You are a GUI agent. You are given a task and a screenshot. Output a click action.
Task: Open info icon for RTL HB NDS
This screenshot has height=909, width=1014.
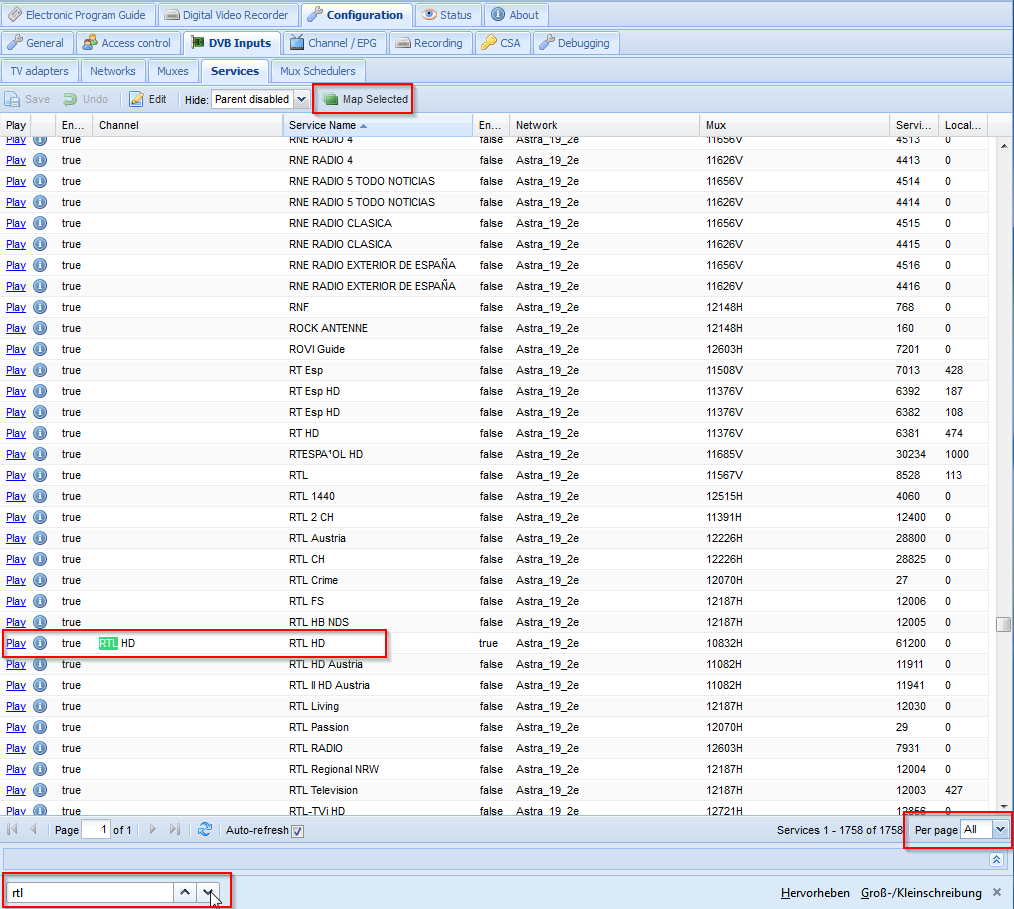click(x=40, y=622)
